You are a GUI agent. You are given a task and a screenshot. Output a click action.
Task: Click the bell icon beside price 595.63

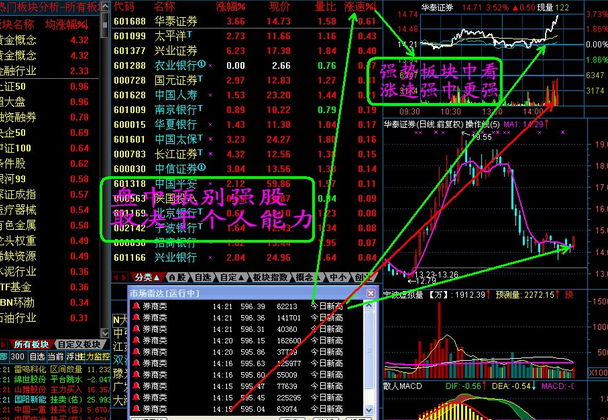point(136,363)
